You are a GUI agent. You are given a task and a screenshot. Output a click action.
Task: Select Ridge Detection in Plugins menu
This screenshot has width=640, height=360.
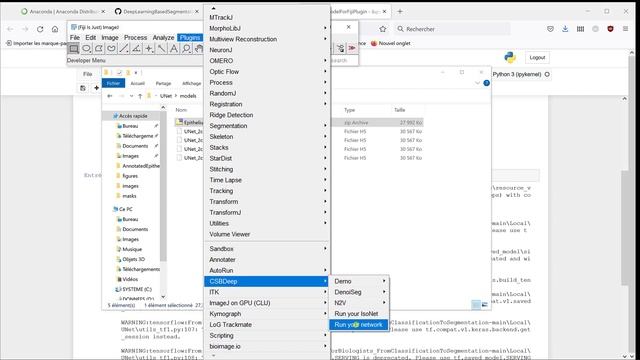(267, 115)
